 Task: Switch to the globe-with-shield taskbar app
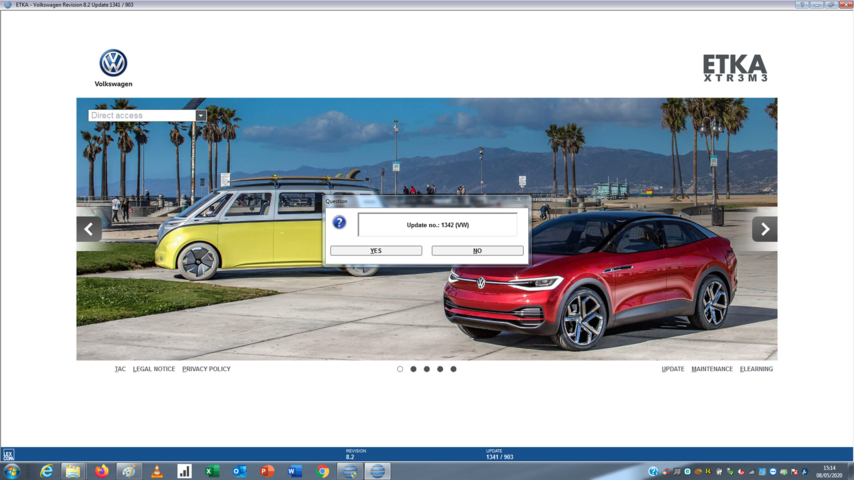[350, 471]
